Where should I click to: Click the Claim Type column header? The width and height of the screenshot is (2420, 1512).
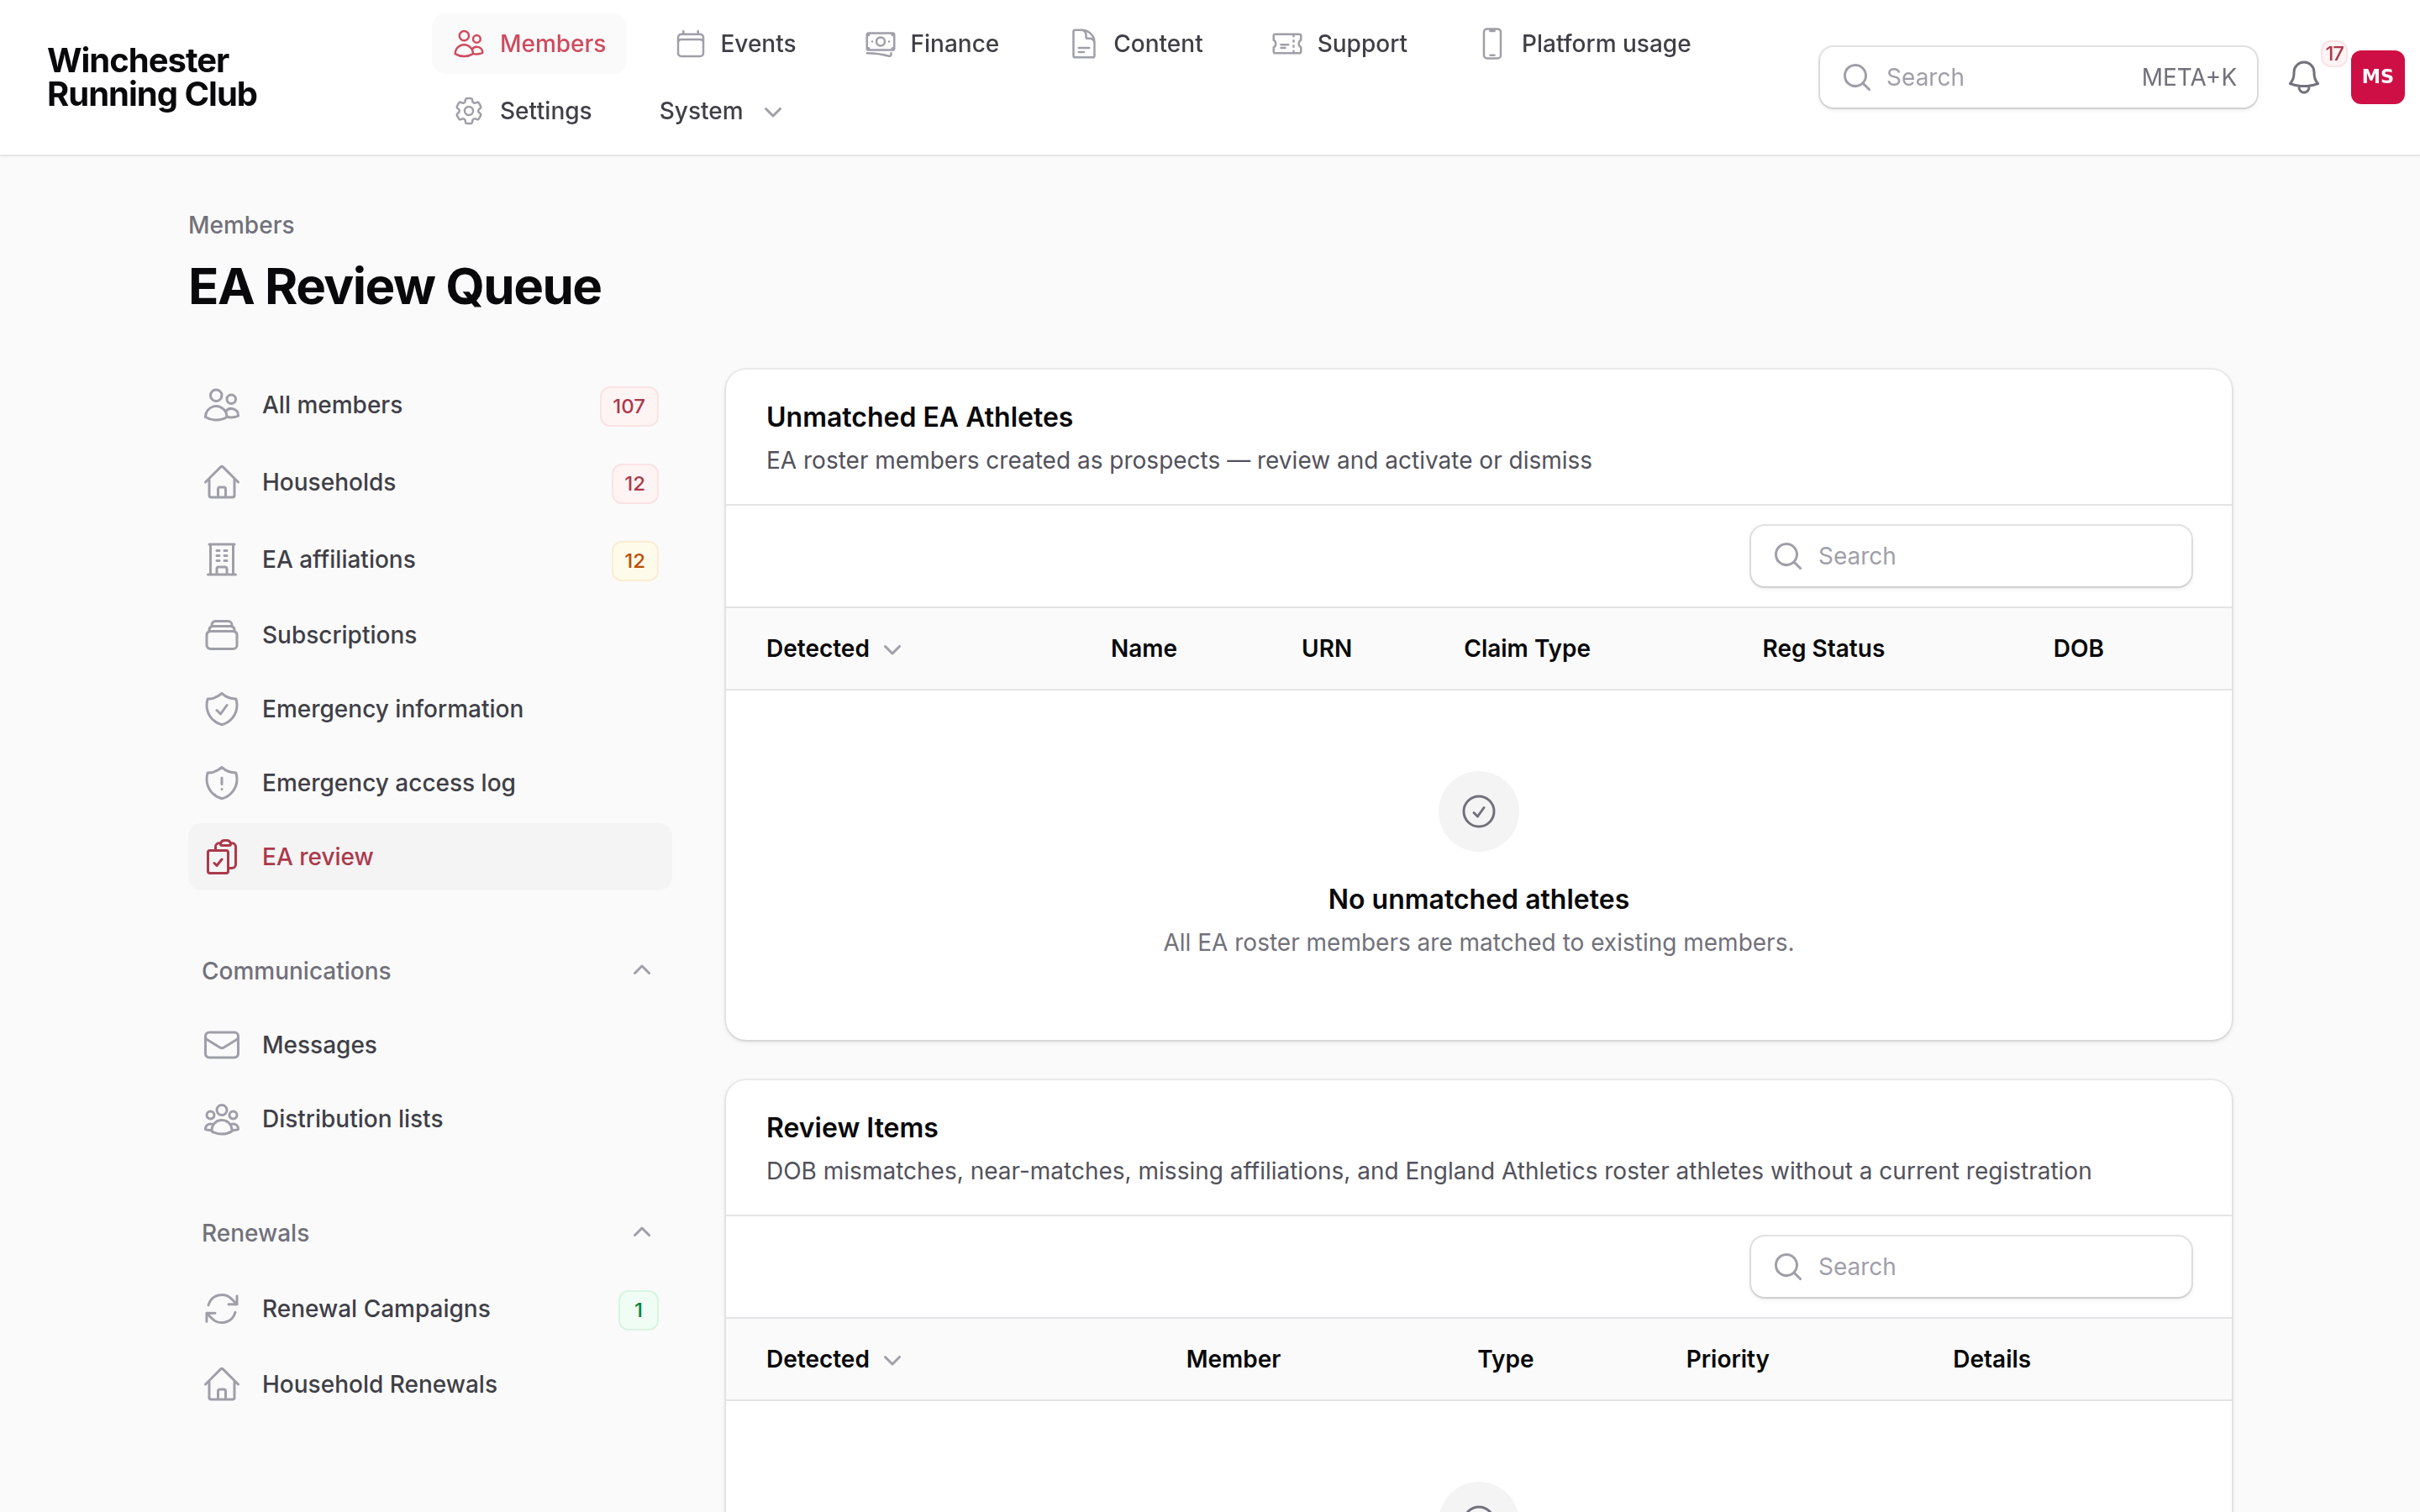tap(1526, 649)
